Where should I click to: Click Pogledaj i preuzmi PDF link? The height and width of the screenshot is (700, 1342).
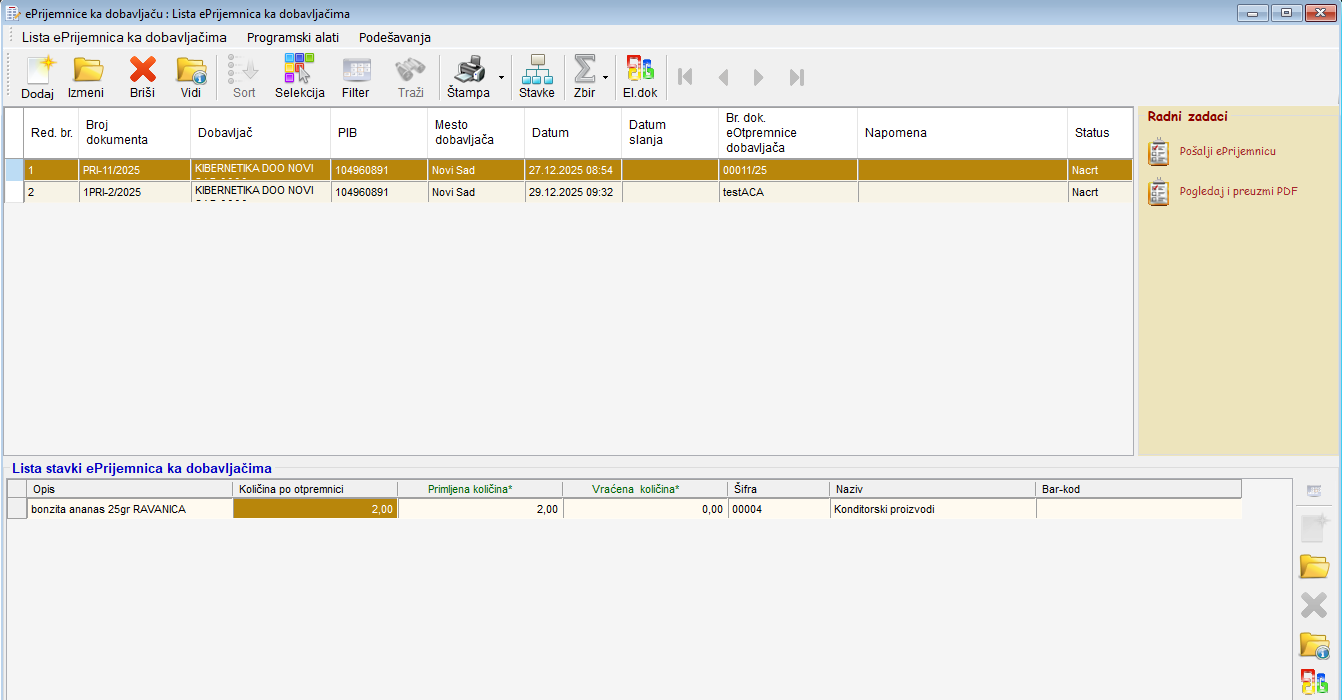[1238, 191]
